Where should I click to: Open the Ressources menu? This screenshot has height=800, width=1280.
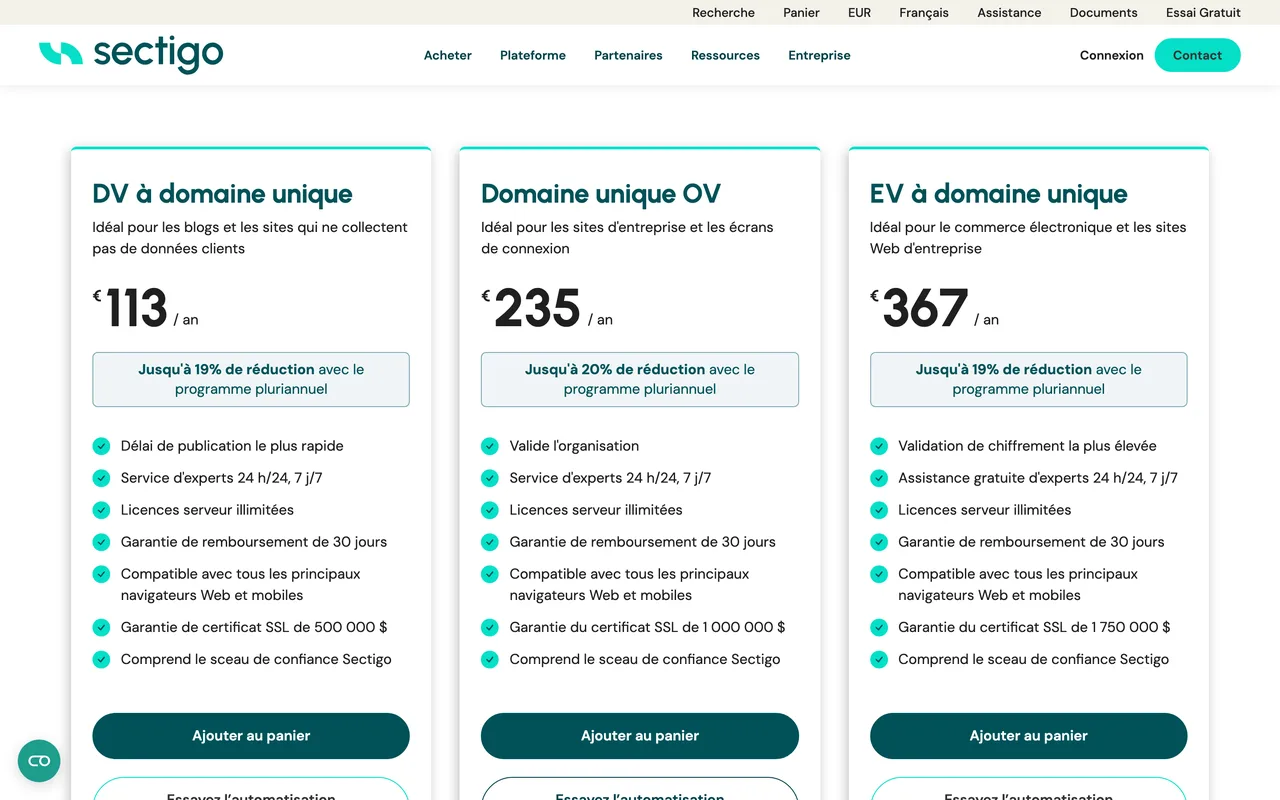click(x=725, y=55)
